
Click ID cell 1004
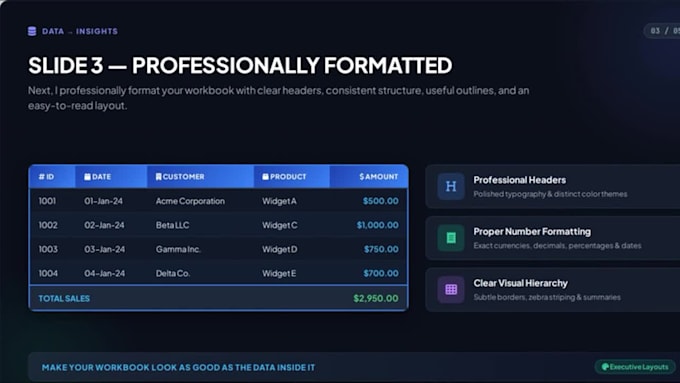(x=48, y=273)
